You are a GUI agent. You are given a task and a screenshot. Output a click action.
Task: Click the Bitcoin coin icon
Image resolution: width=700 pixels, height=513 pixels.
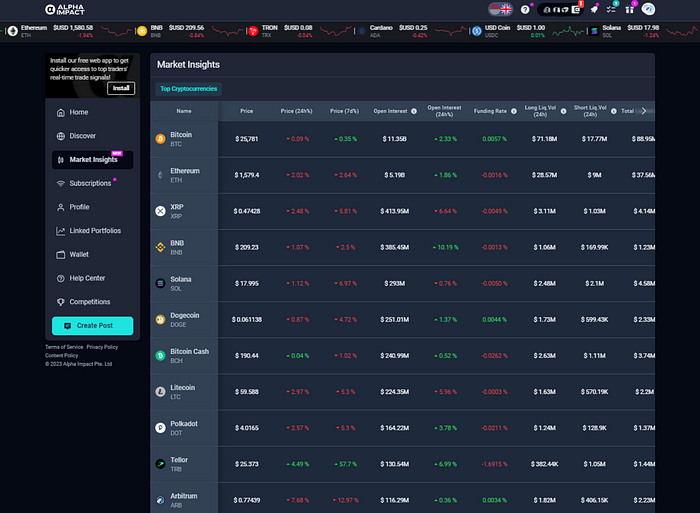click(160, 139)
